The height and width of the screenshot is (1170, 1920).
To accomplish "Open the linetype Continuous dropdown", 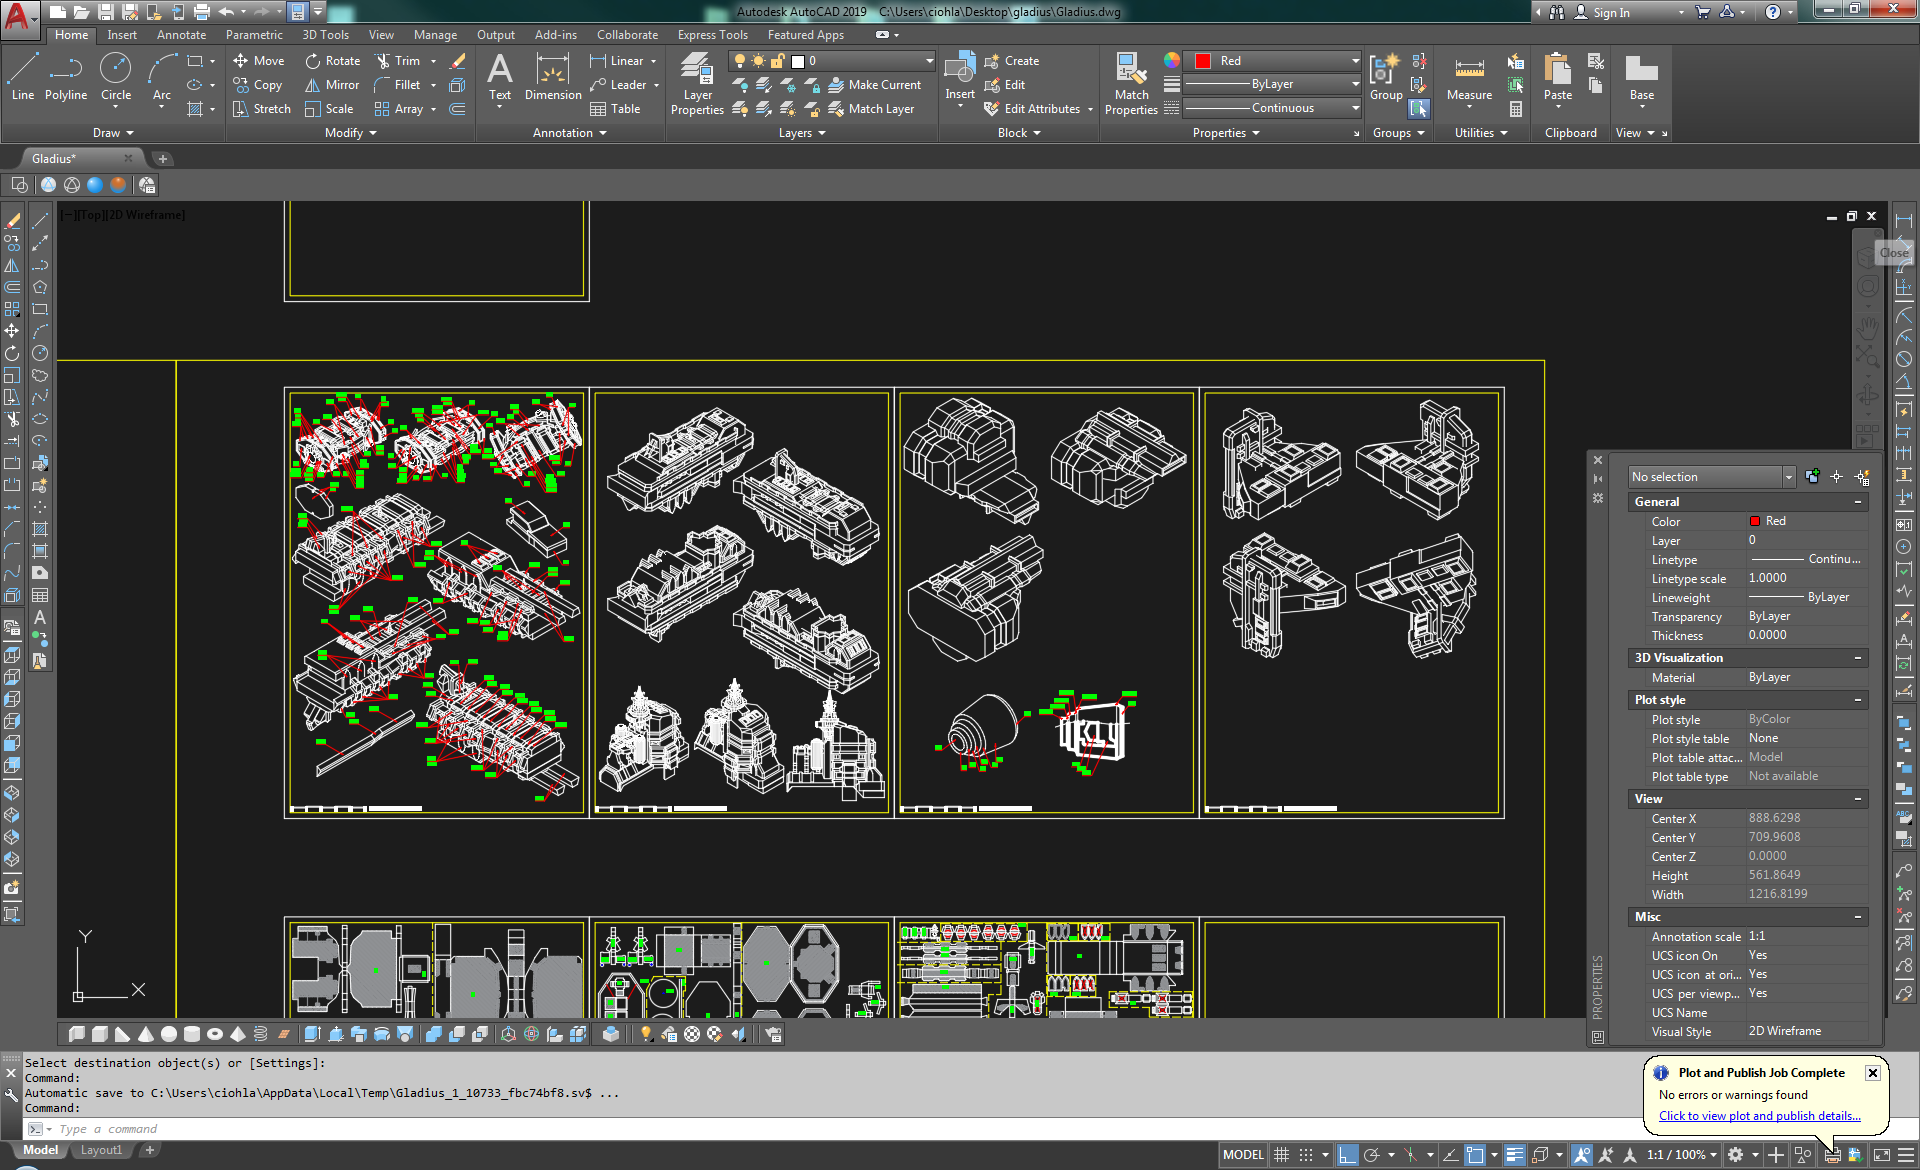I will (1273, 109).
